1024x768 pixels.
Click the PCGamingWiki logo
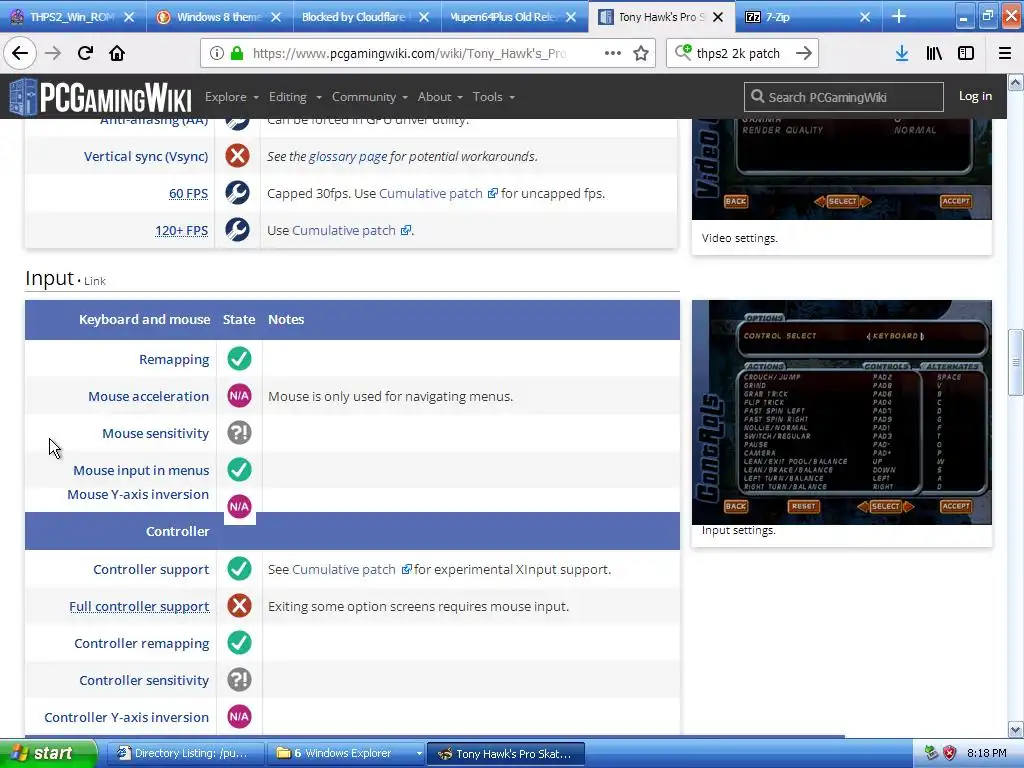(100, 97)
